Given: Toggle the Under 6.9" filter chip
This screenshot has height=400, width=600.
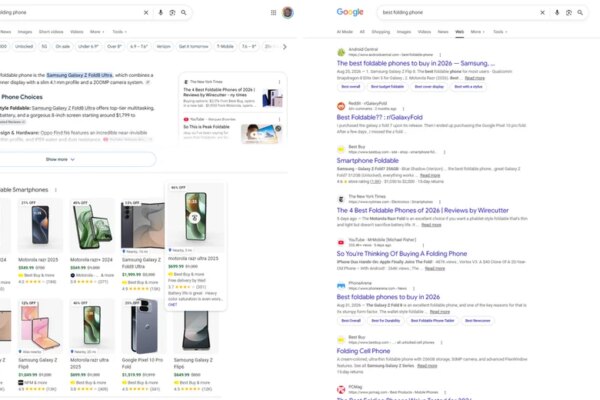Looking at the screenshot, I should pyautogui.click(x=88, y=46).
